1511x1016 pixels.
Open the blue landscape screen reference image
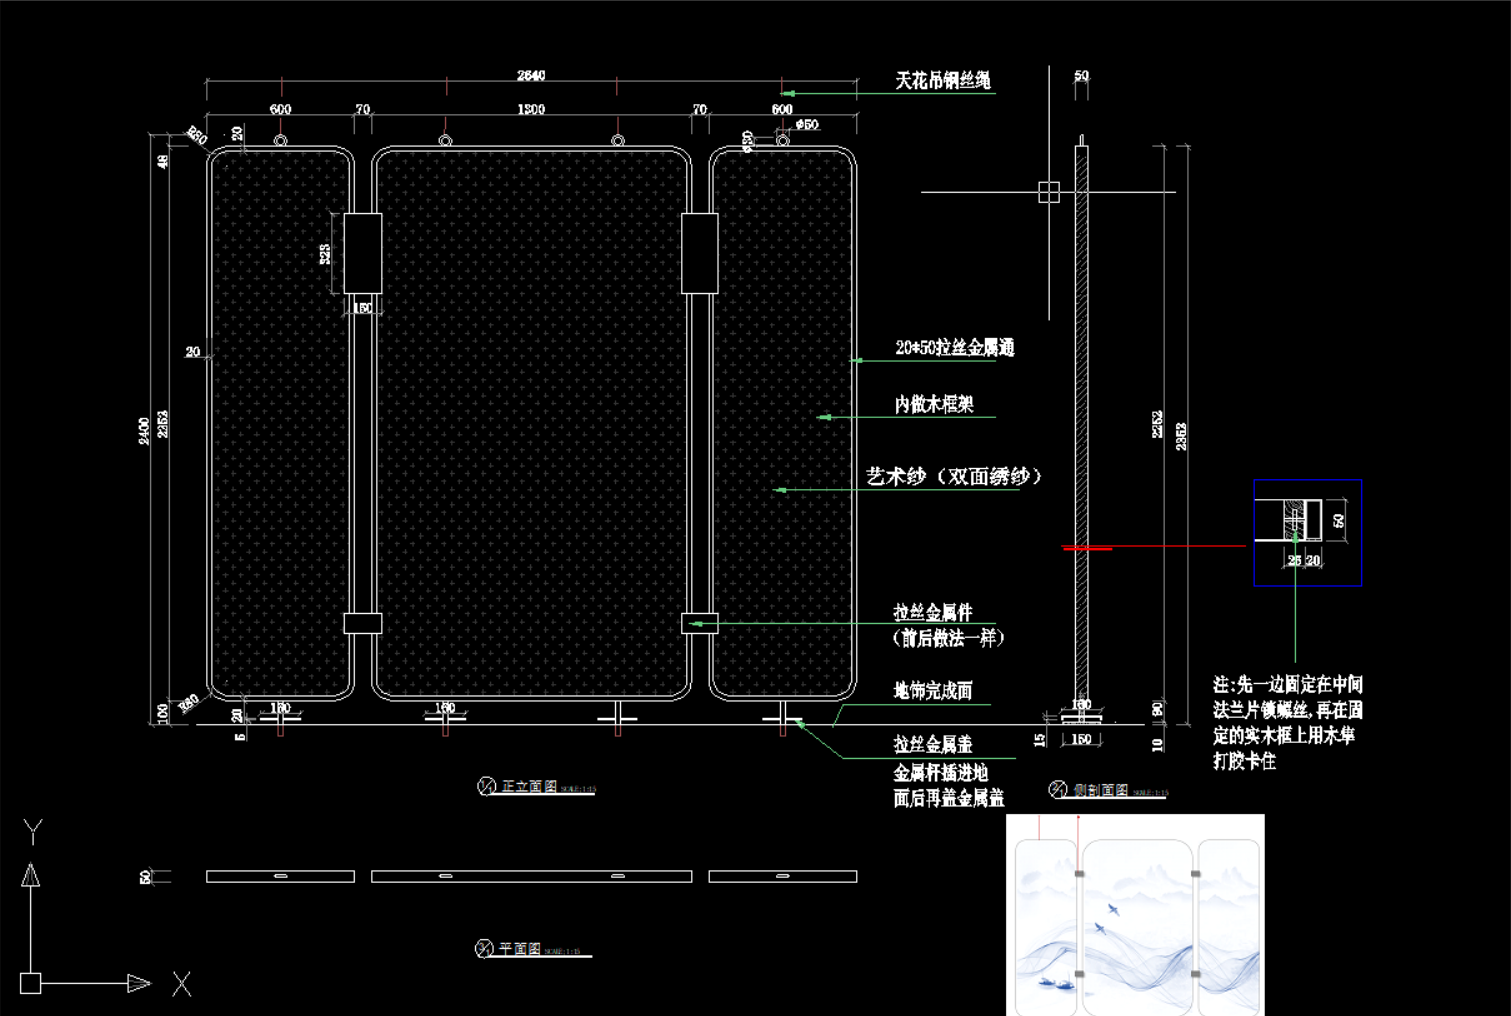pyautogui.click(x=1135, y=915)
